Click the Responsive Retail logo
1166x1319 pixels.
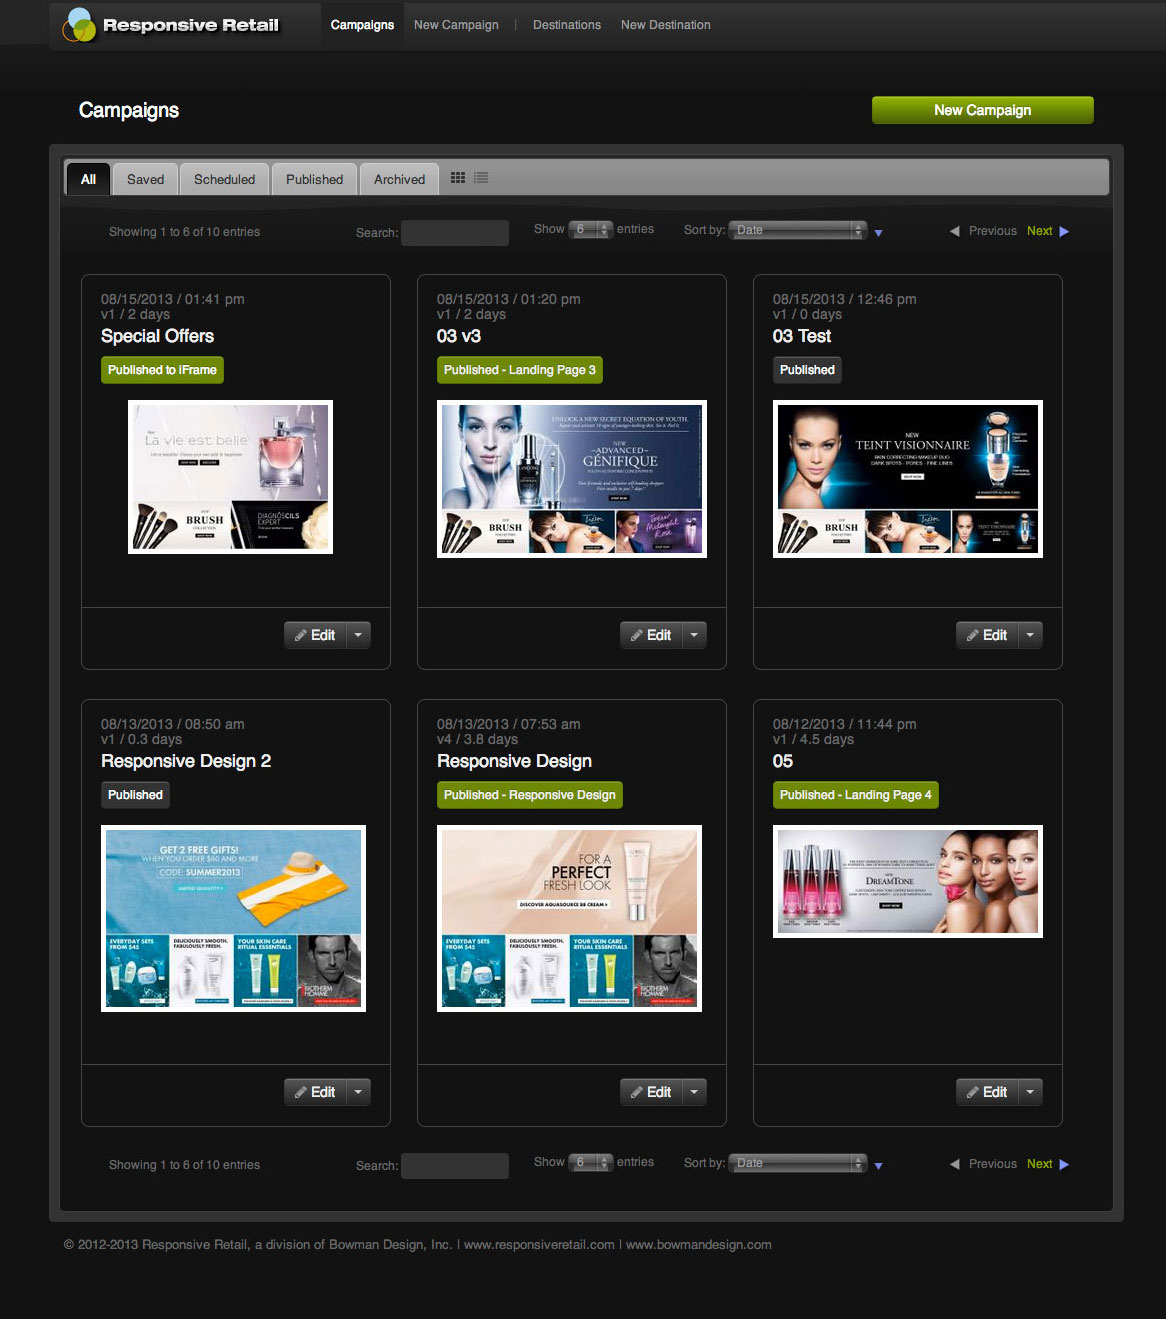coord(172,25)
